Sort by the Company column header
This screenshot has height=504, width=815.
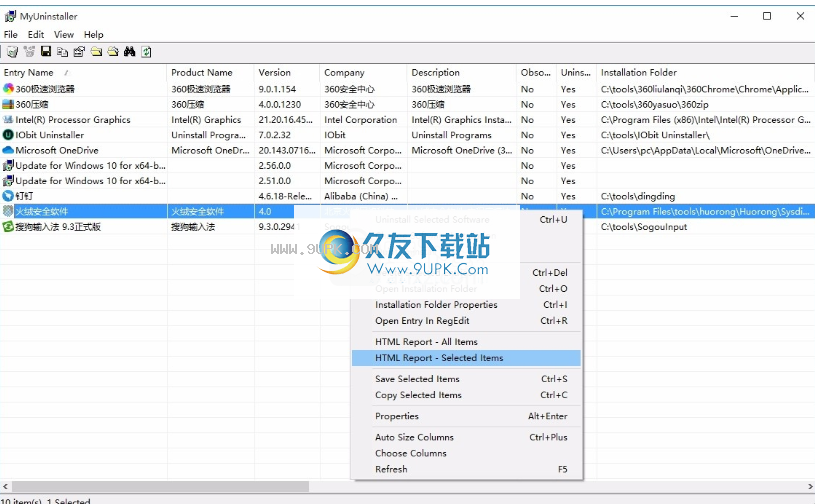pos(363,73)
